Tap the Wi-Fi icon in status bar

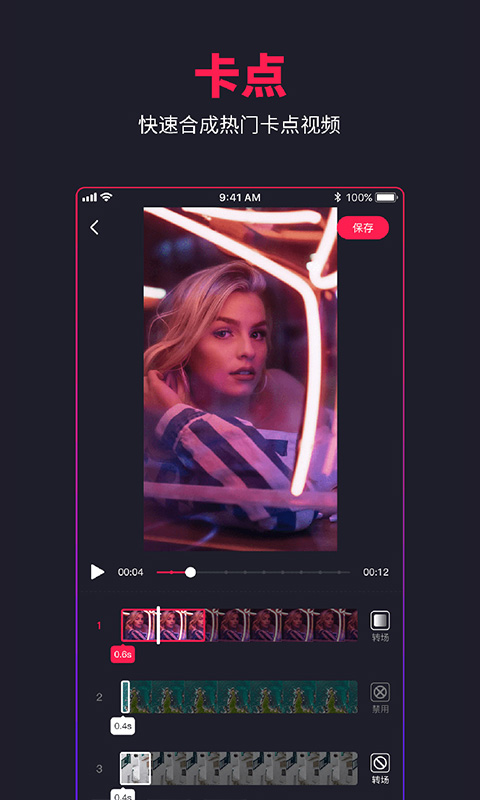(106, 197)
